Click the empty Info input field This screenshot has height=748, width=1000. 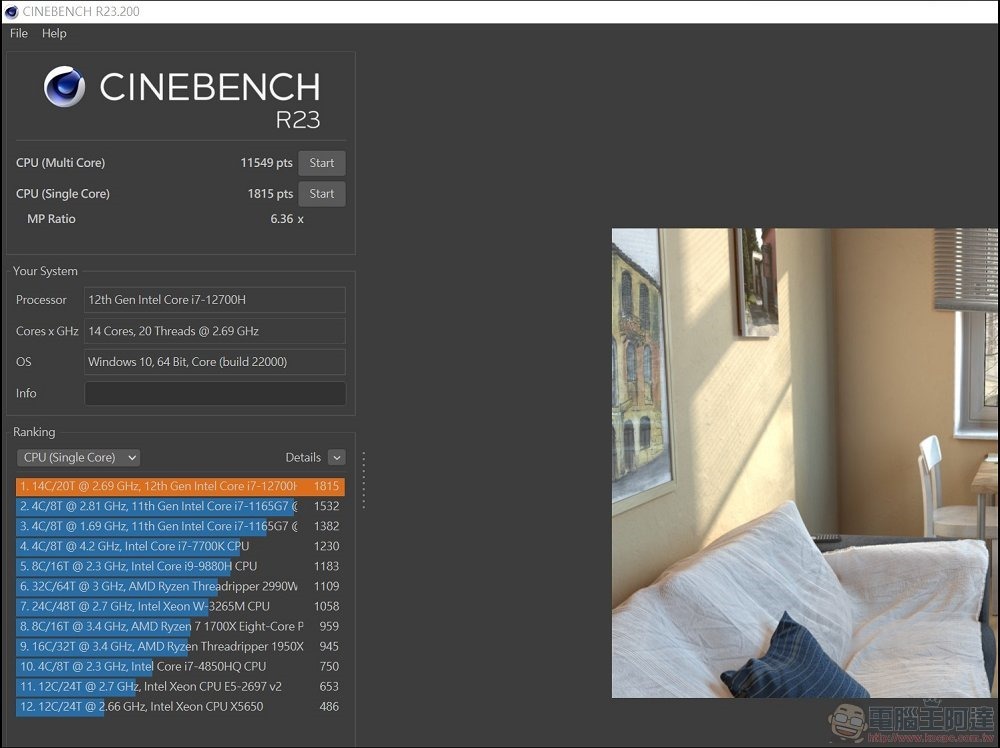(215, 393)
